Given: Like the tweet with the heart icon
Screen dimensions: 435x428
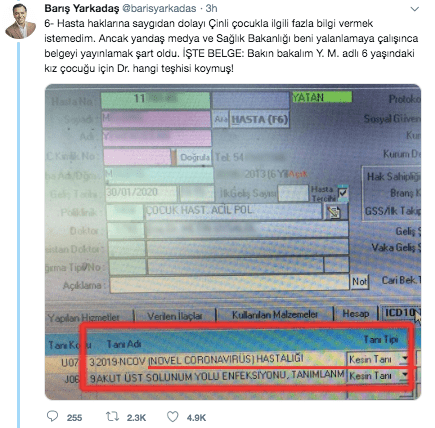Looking at the screenshot, I should (173, 417).
